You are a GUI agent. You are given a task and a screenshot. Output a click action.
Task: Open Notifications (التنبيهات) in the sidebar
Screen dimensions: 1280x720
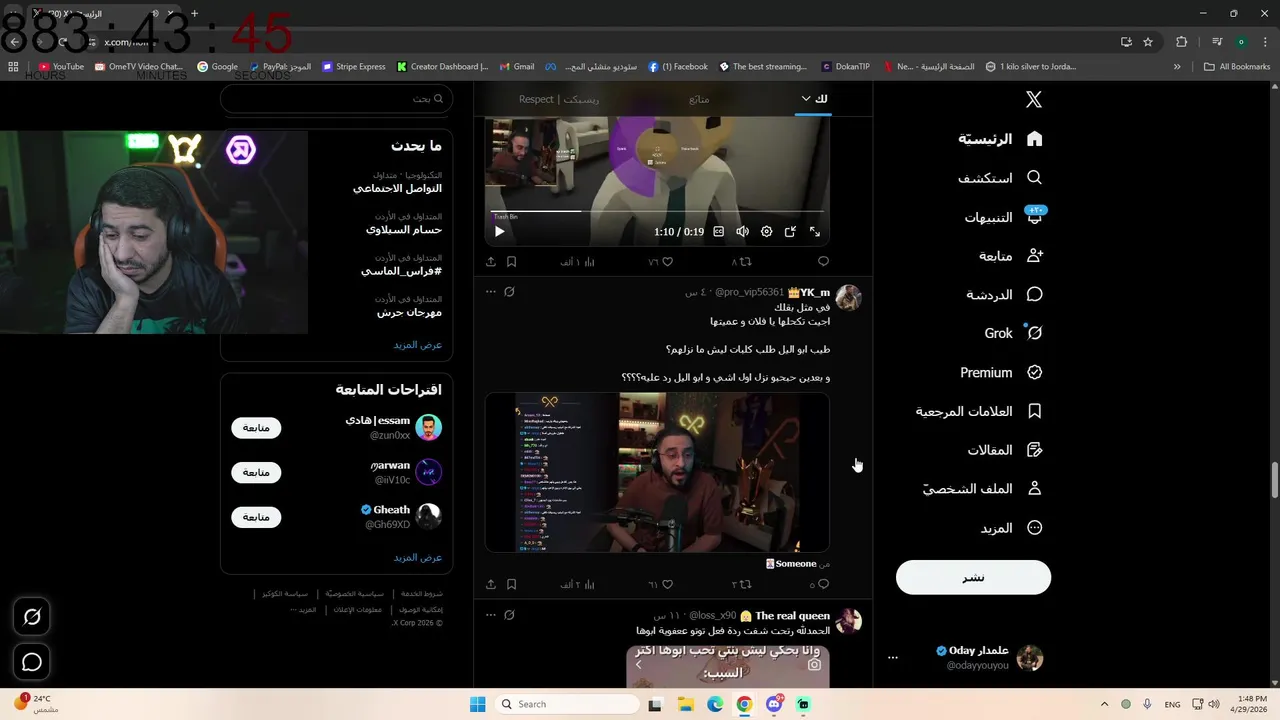tap(1003, 217)
